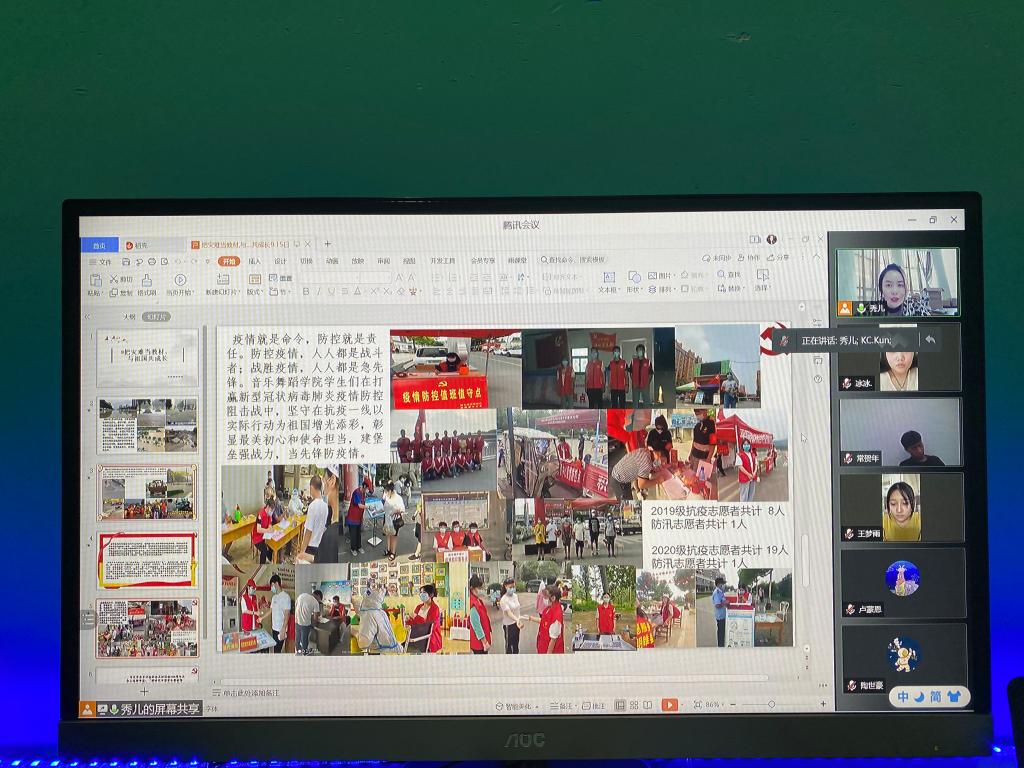Click 秀儿 participant video in Tencent Meeting
Image resolution: width=1024 pixels, height=768 pixels.
pyautogui.click(x=897, y=281)
